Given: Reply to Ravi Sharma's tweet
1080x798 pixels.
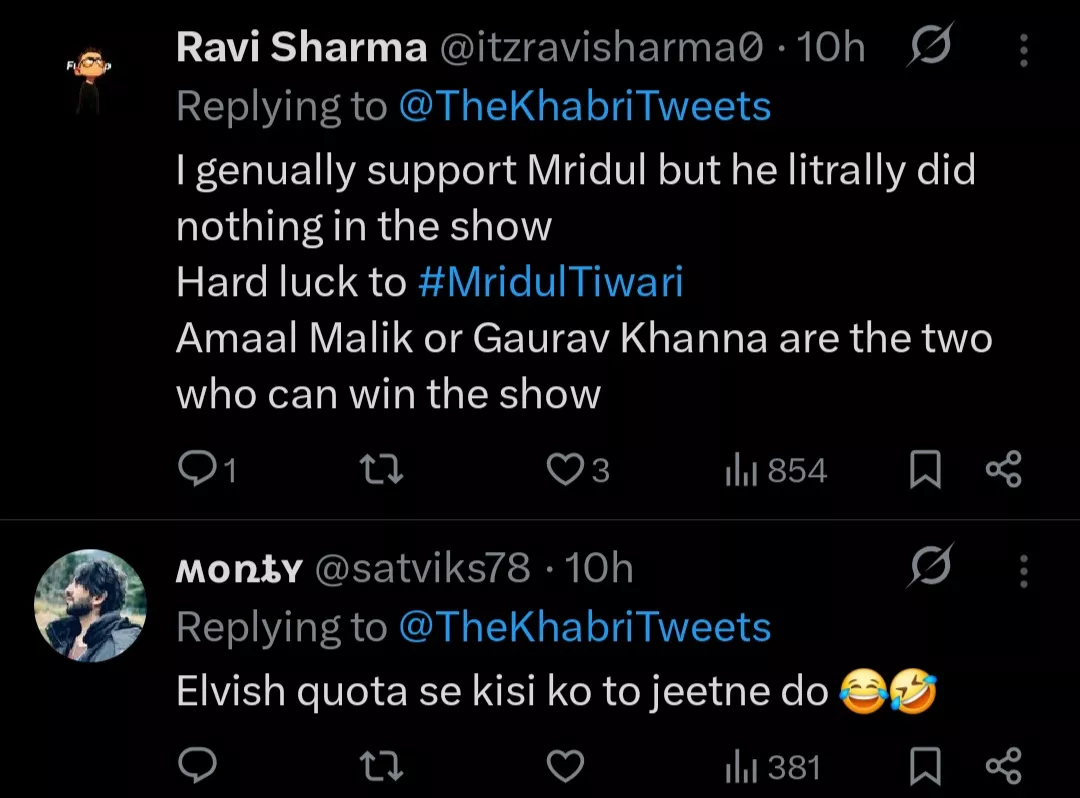Looking at the screenshot, I should tap(197, 469).
